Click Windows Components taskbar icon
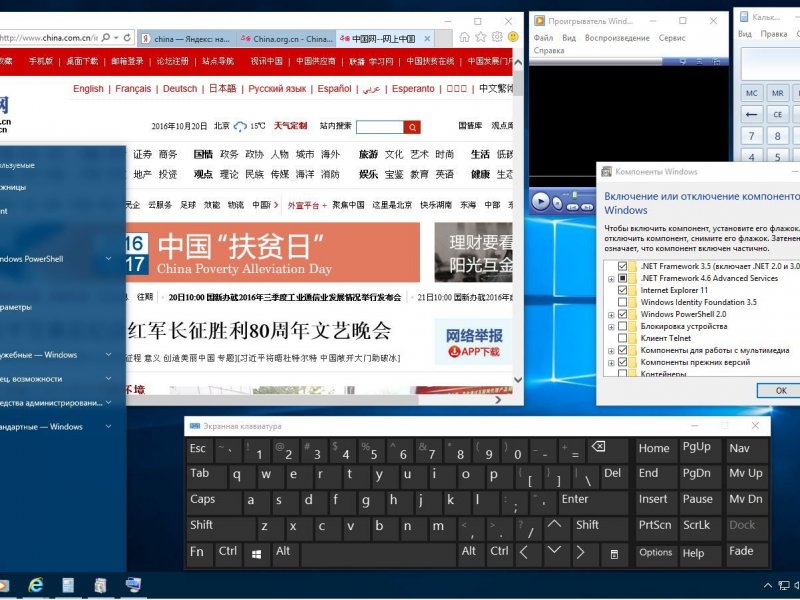800x600 pixels. [101, 585]
